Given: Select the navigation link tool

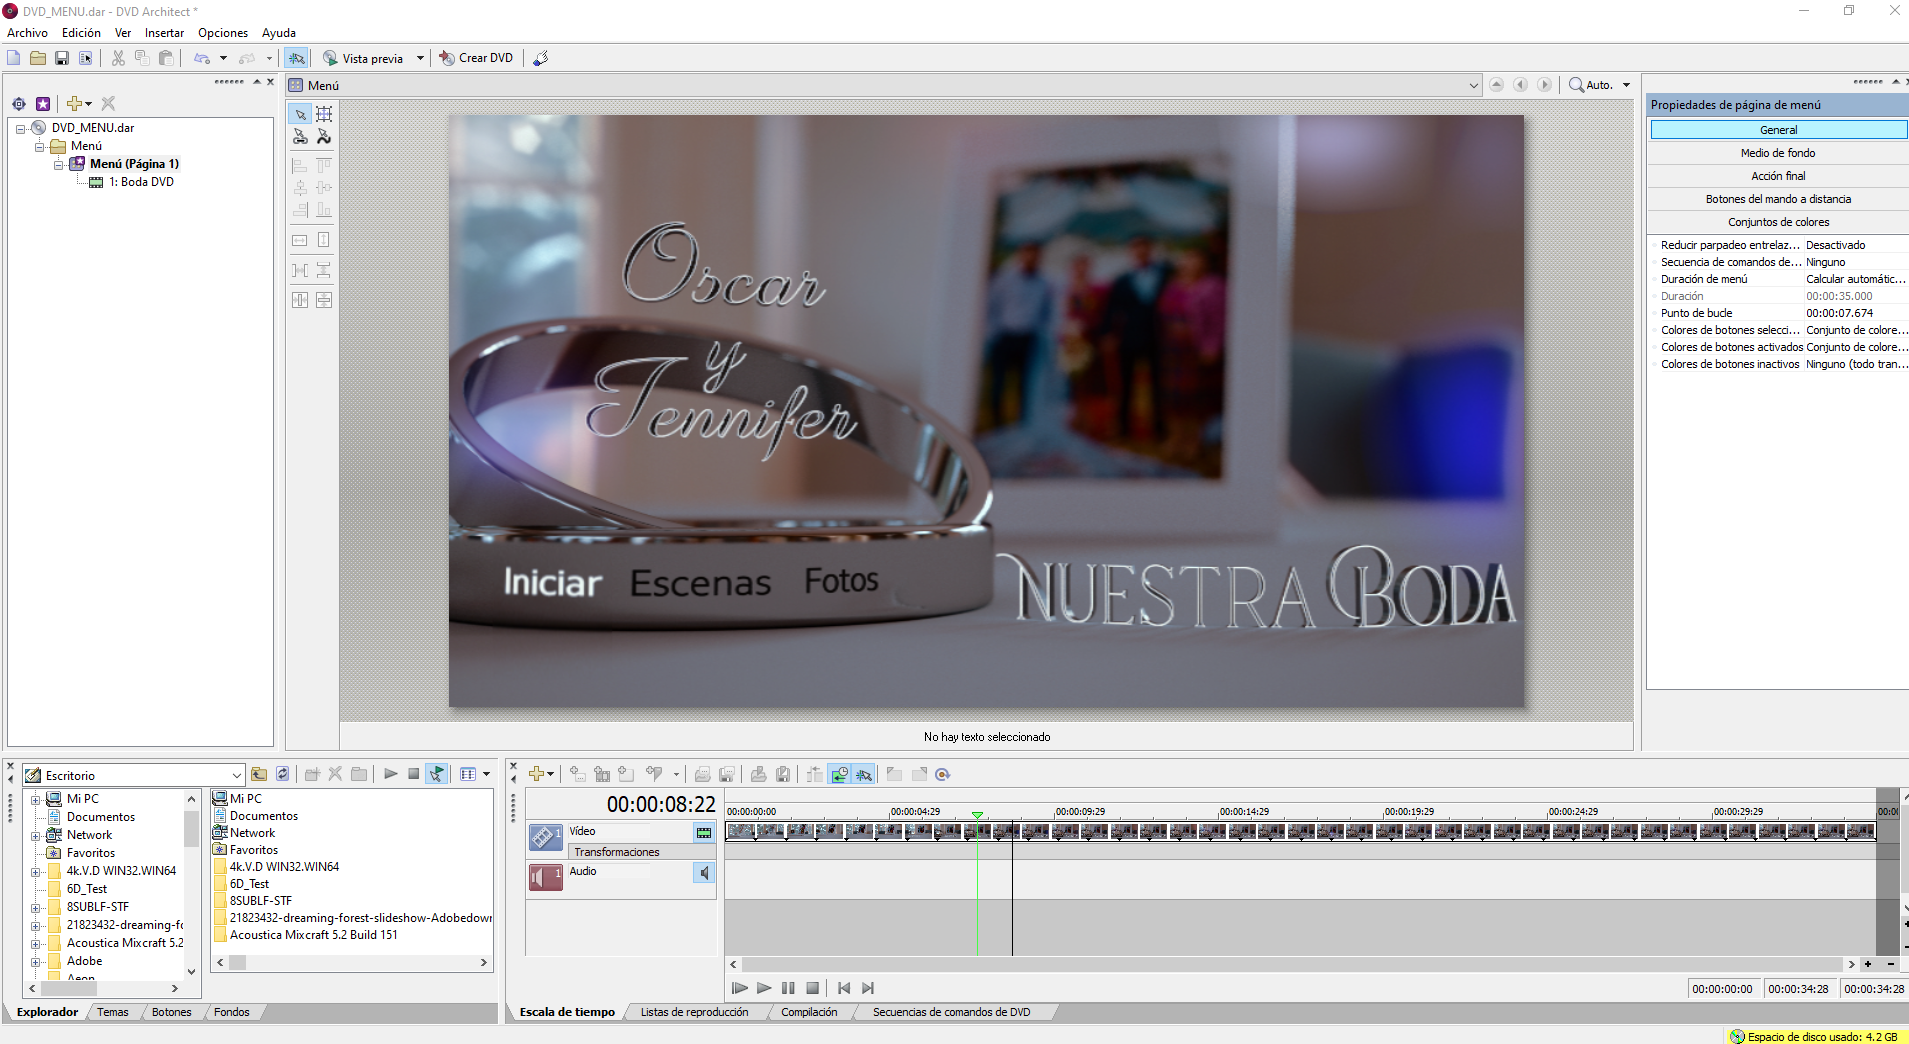Looking at the screenshot, I should pos(300,137).
